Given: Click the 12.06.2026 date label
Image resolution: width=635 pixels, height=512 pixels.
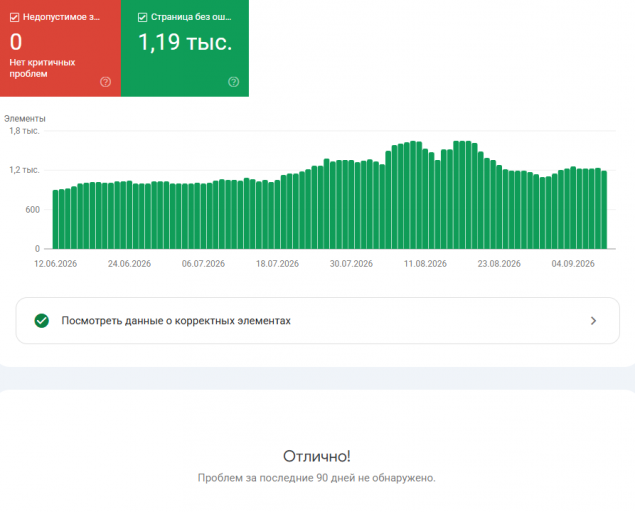Looking at the screenshot, I should coord(55,264).
